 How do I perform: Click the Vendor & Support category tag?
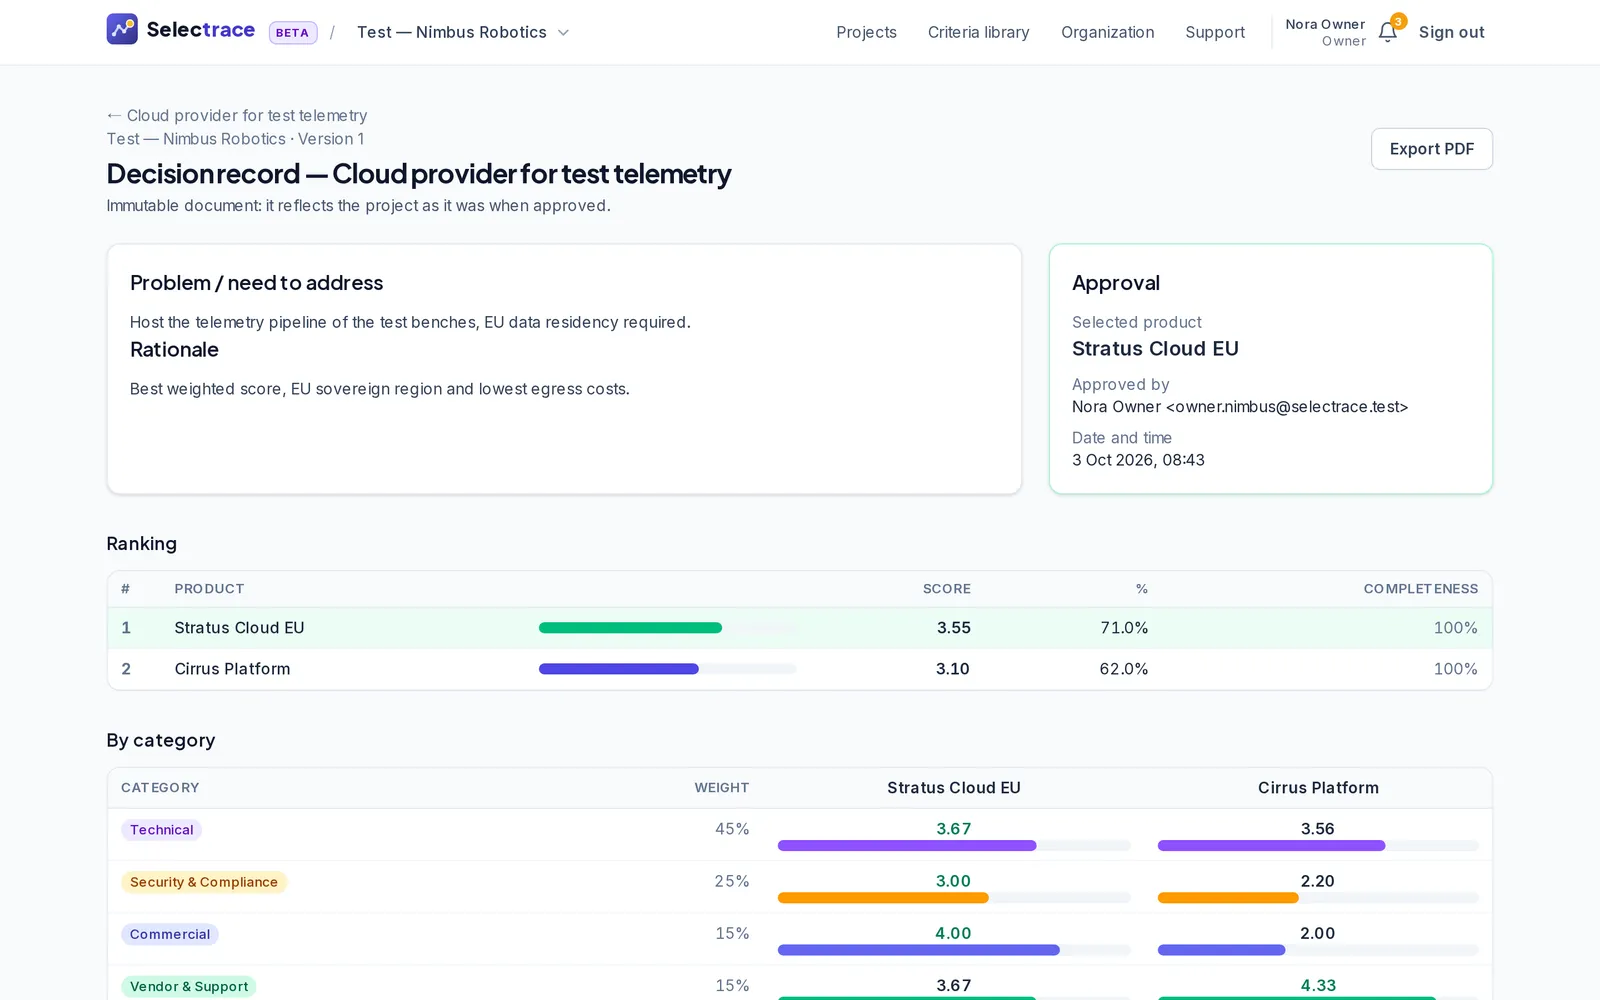pos(189,986)
